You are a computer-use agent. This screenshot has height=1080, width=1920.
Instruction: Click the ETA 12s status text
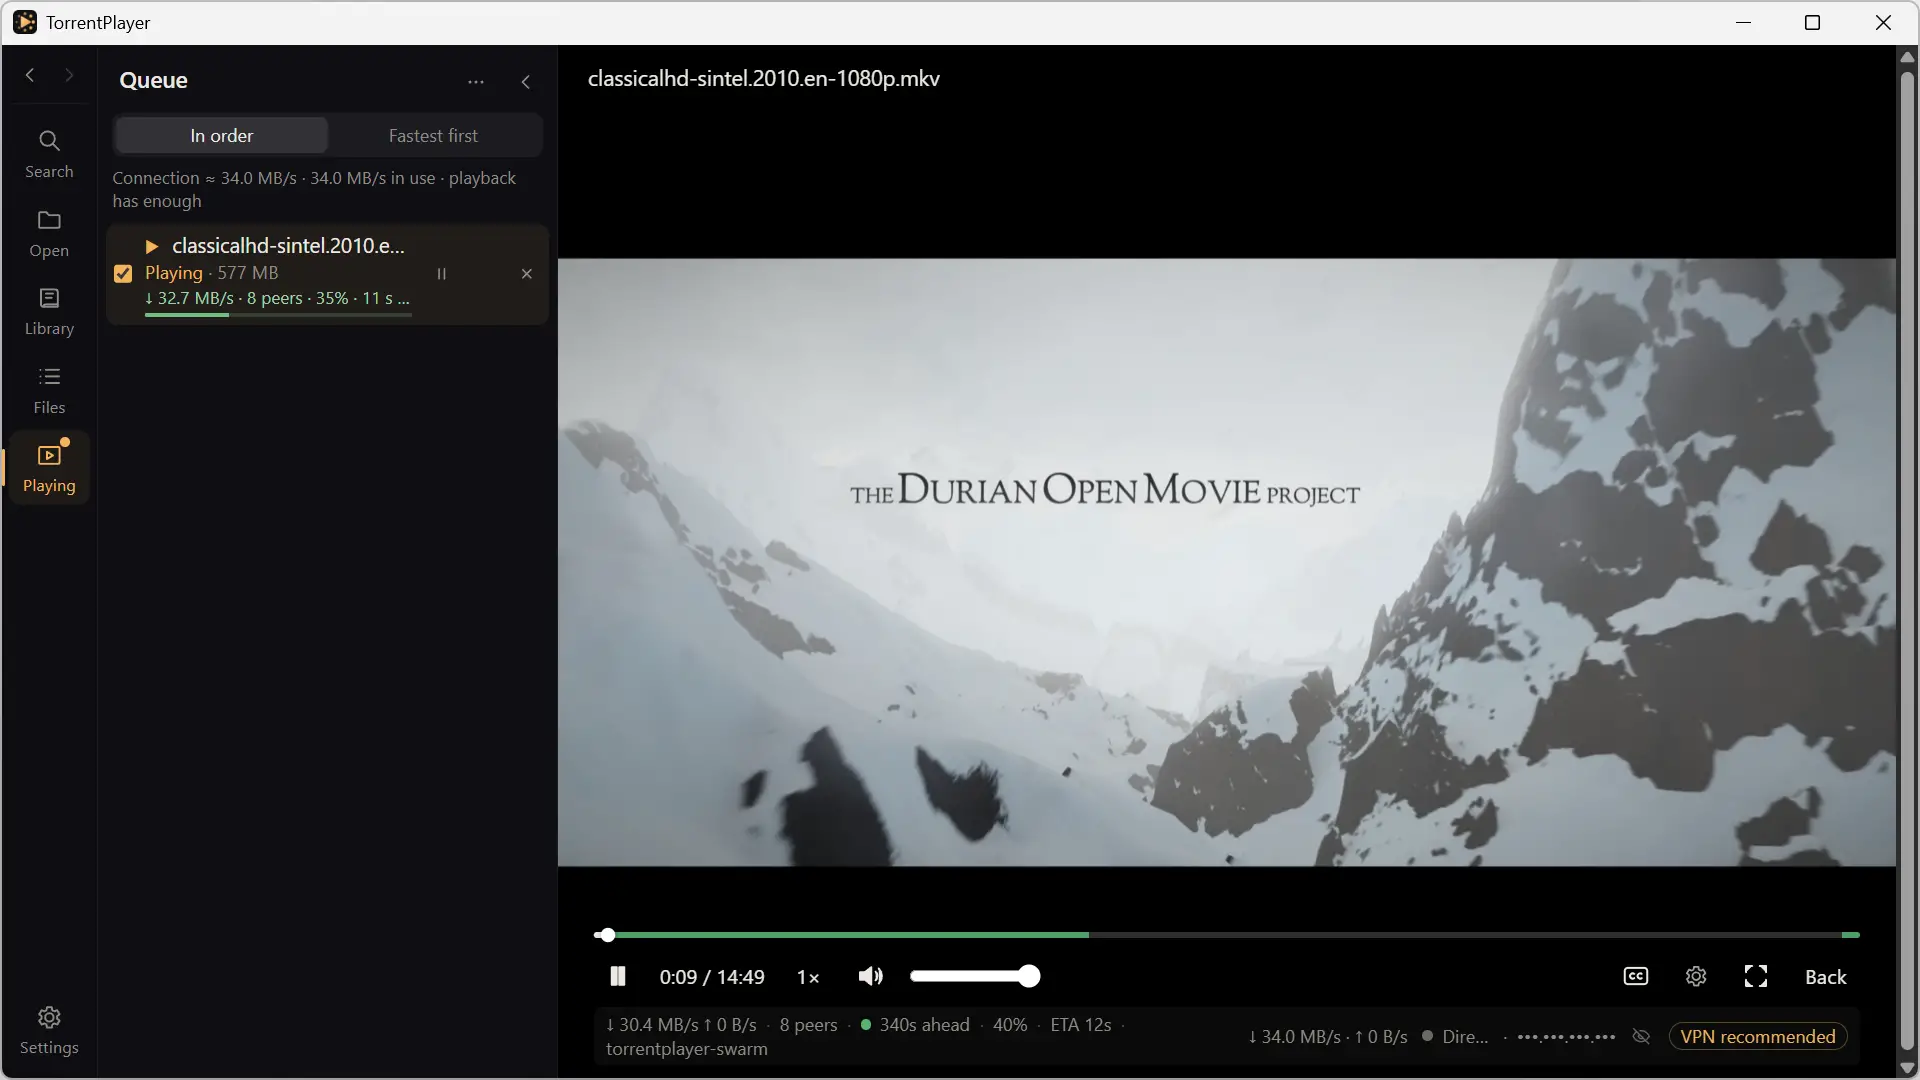click(x=1080, y=1025)
